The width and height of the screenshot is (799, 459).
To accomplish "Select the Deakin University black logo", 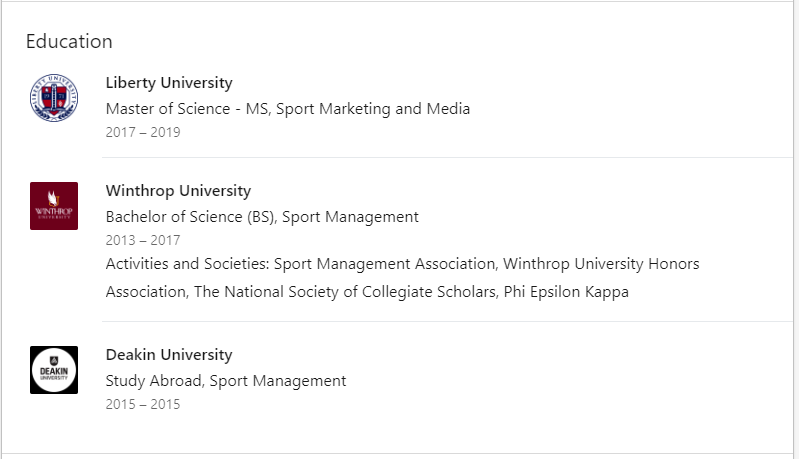I will pyautogui.click(x=54, y=370).
